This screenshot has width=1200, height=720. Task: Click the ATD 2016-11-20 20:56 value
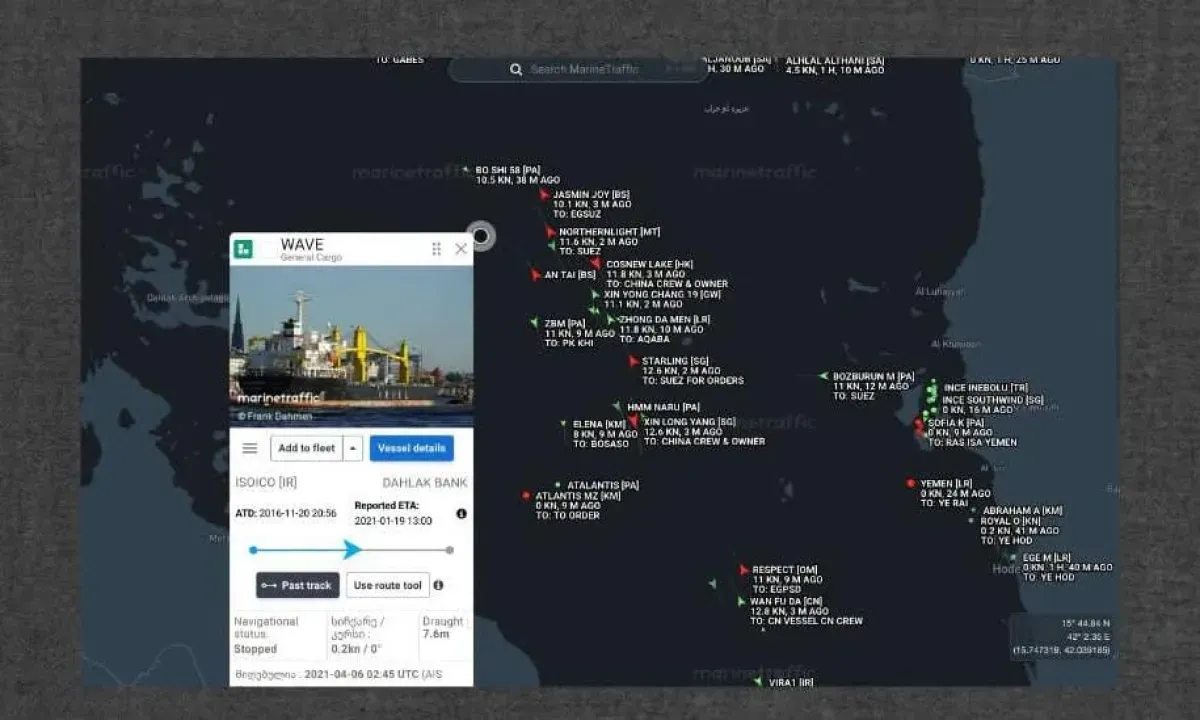click(x=285, y=513)
